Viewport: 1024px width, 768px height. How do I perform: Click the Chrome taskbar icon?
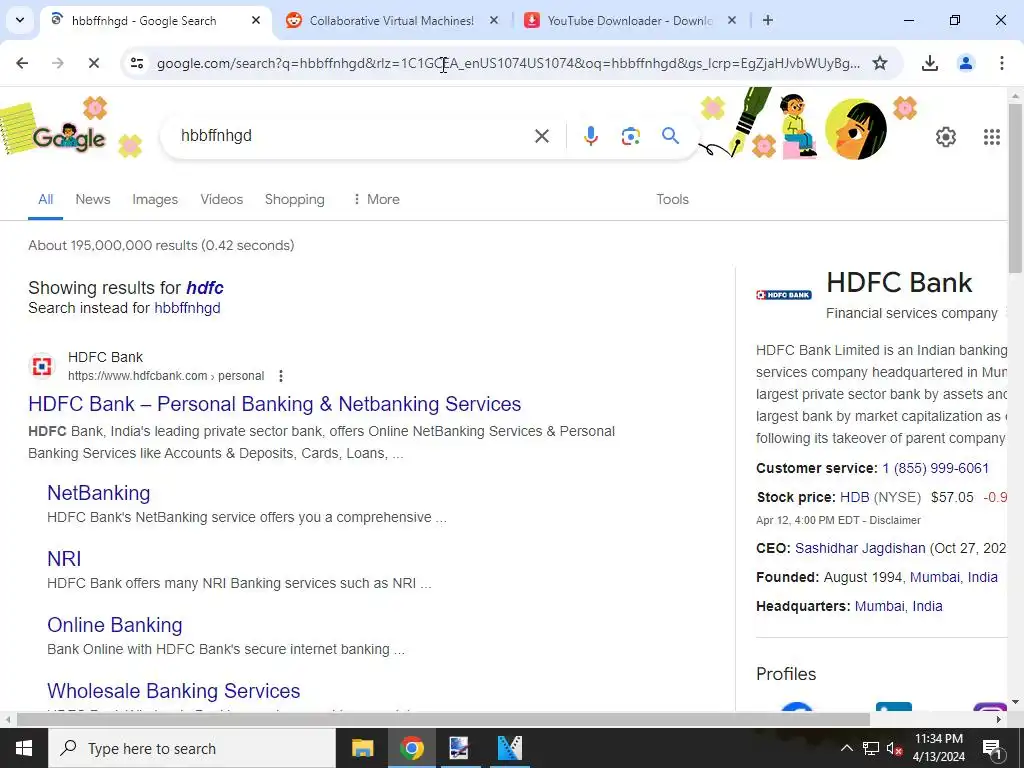(x=411, y=748)
